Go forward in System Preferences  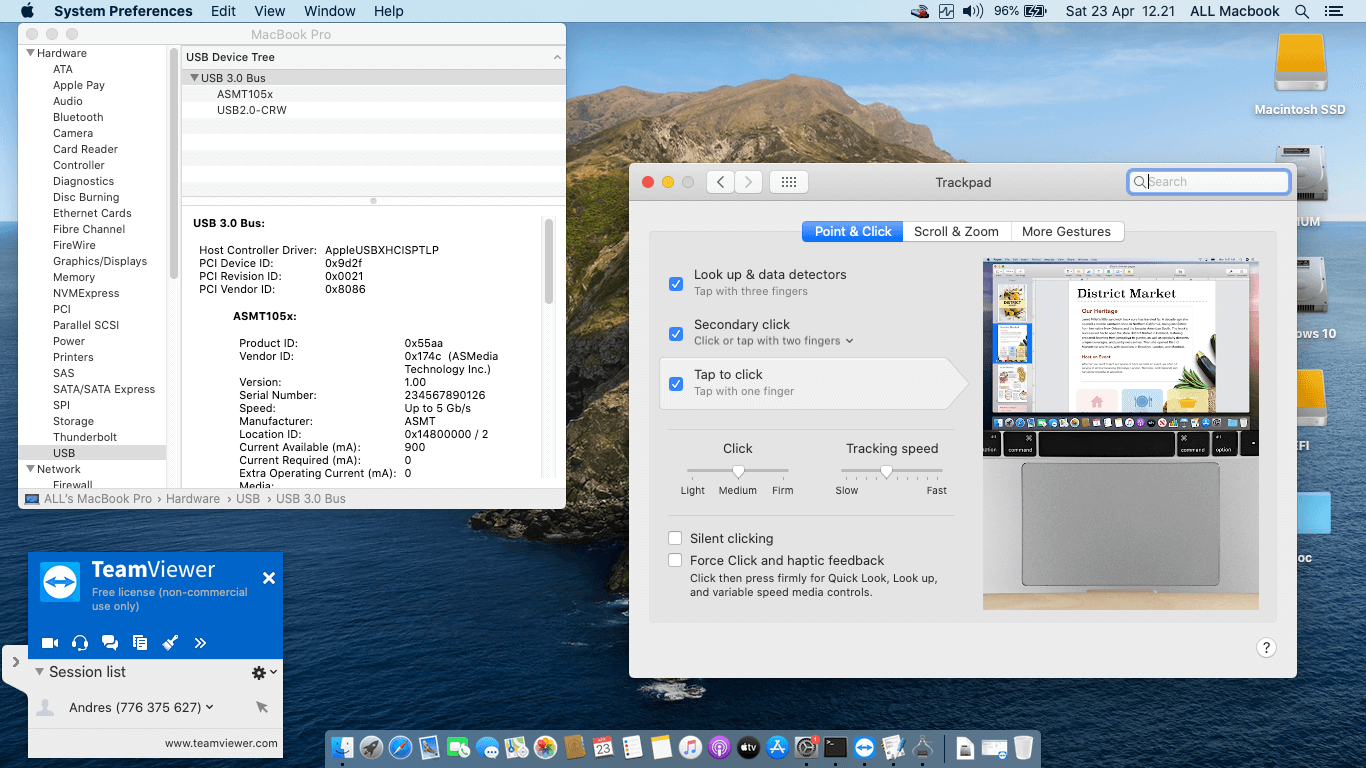[749, 182]
